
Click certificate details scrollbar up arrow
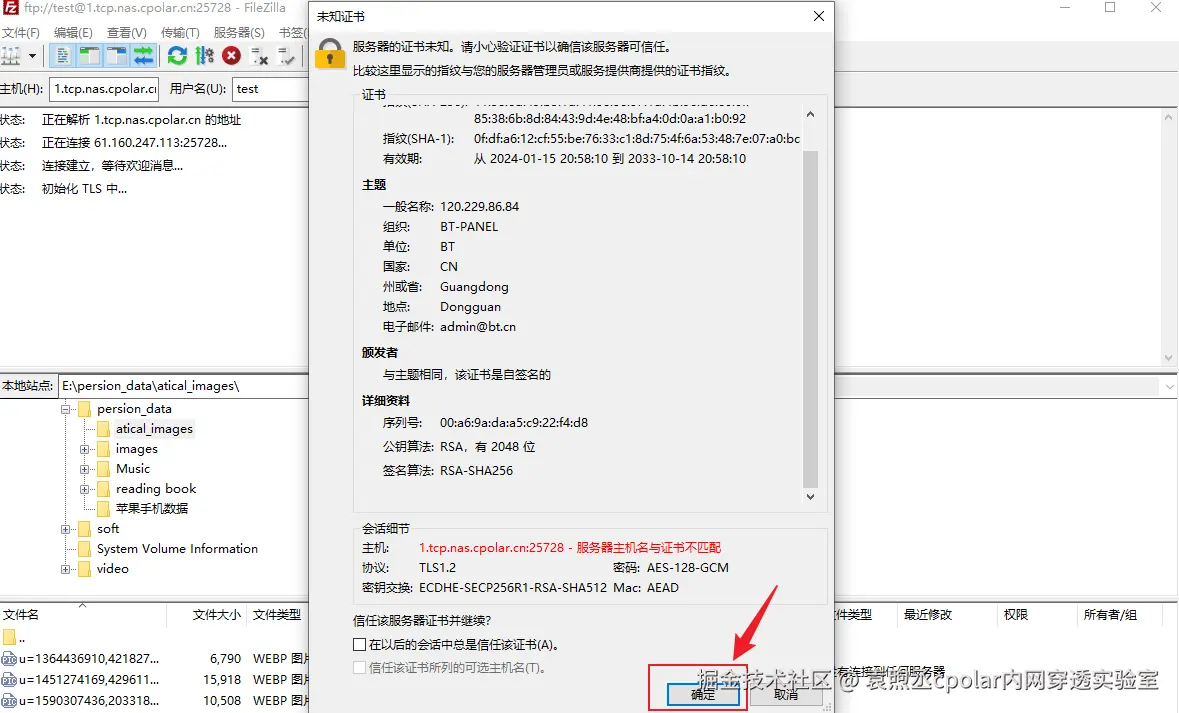(811, 114)
